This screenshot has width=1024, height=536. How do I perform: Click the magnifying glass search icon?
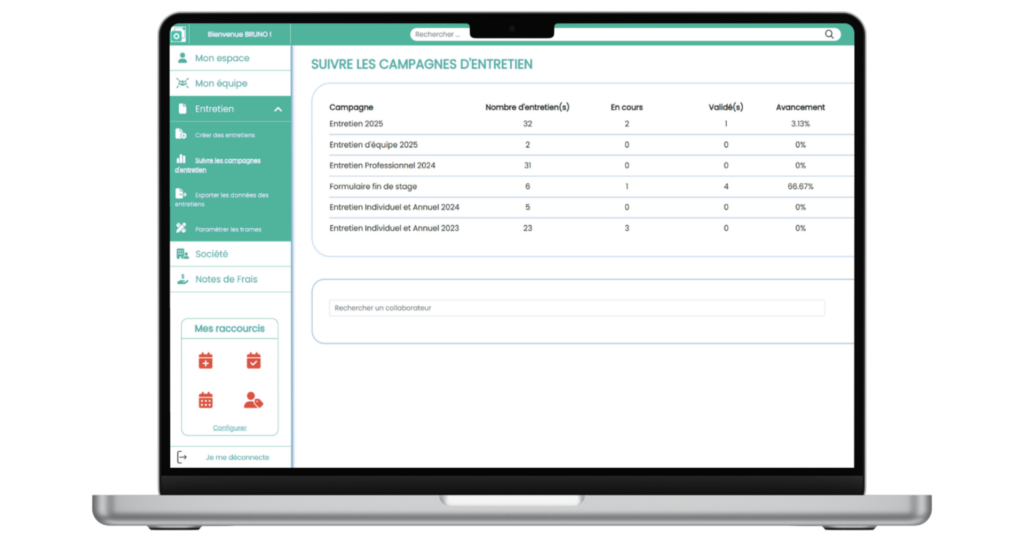829,34
